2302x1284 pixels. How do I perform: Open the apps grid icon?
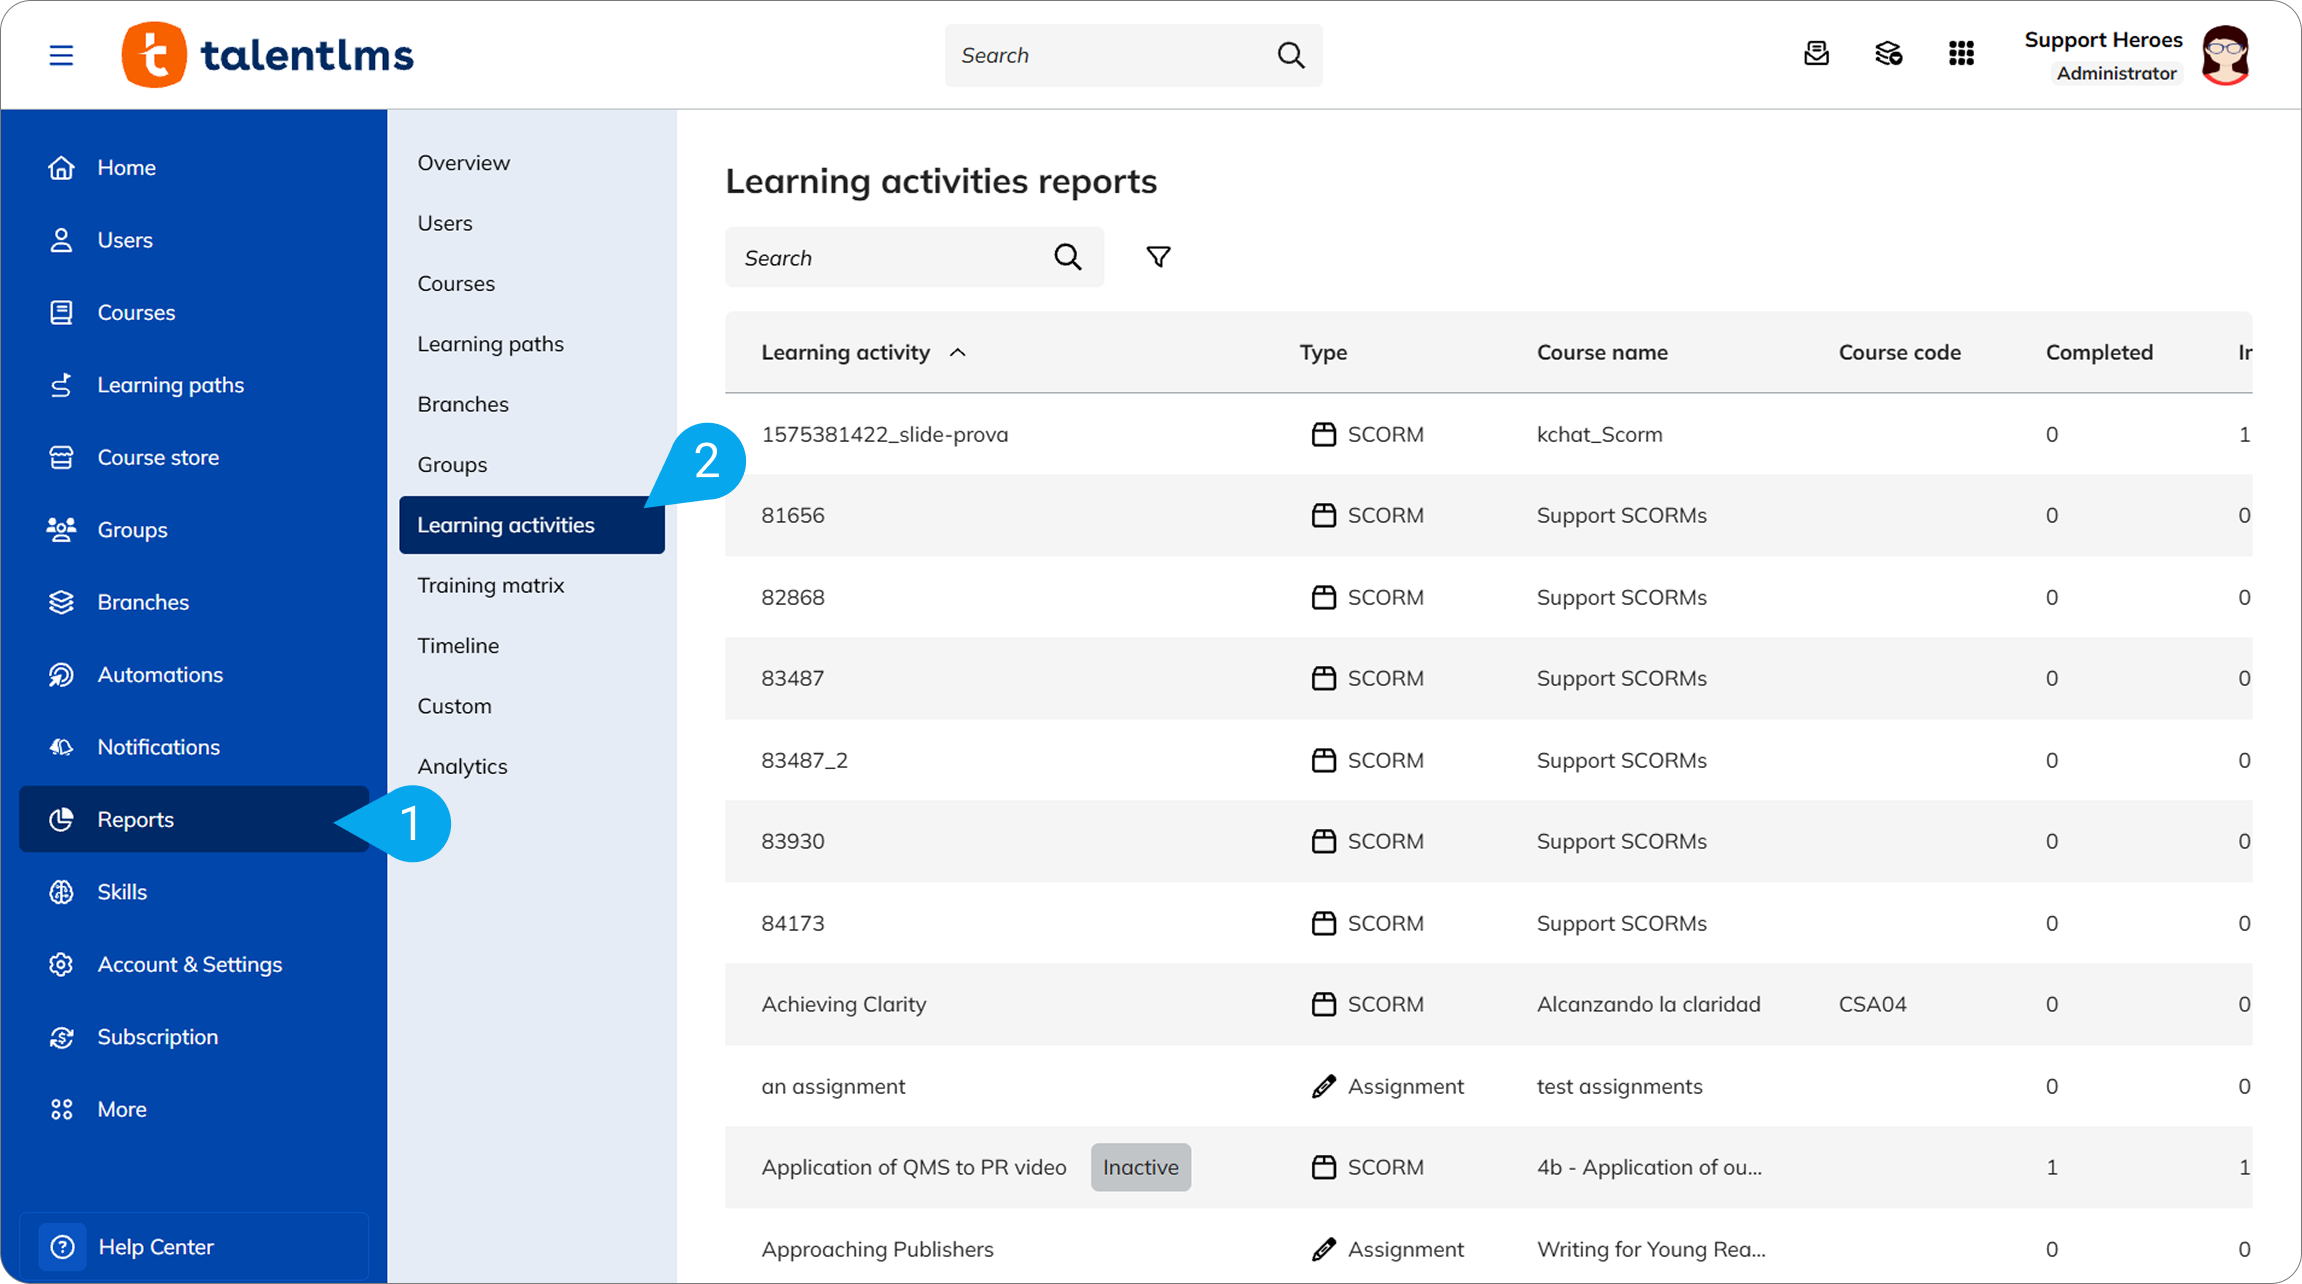pyautogui.click(x=1961, y=54)
